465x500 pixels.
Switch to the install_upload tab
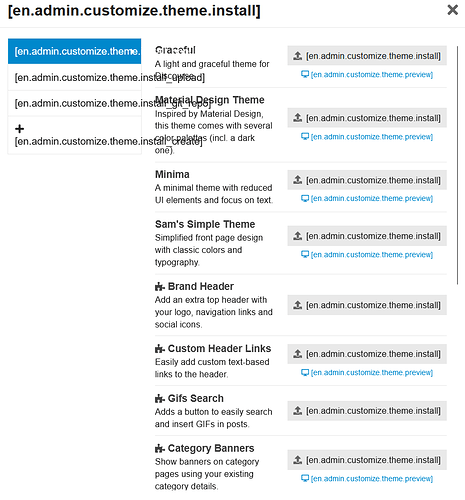pos(74,77)
